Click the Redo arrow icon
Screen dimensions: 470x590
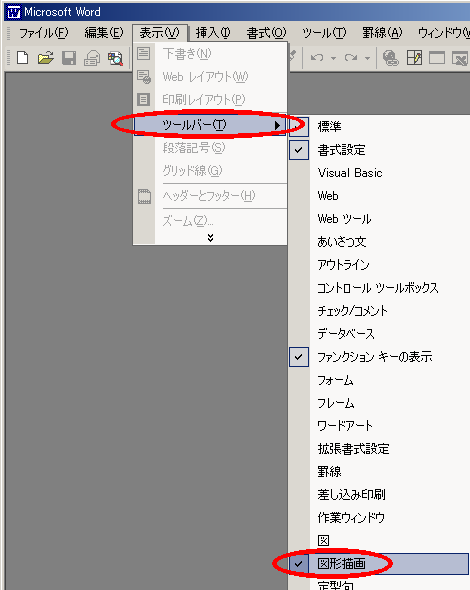coord(351,58)
